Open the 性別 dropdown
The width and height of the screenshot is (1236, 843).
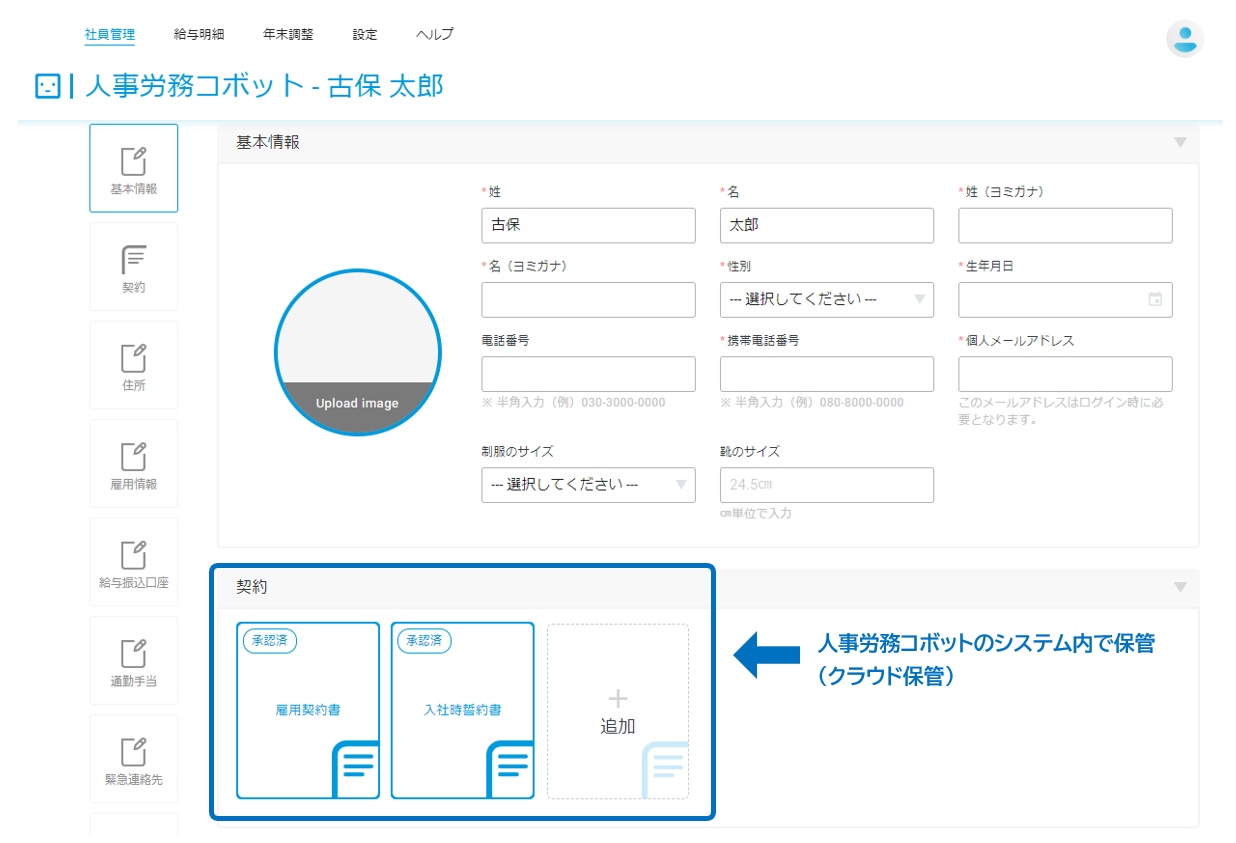click(827, 299)
